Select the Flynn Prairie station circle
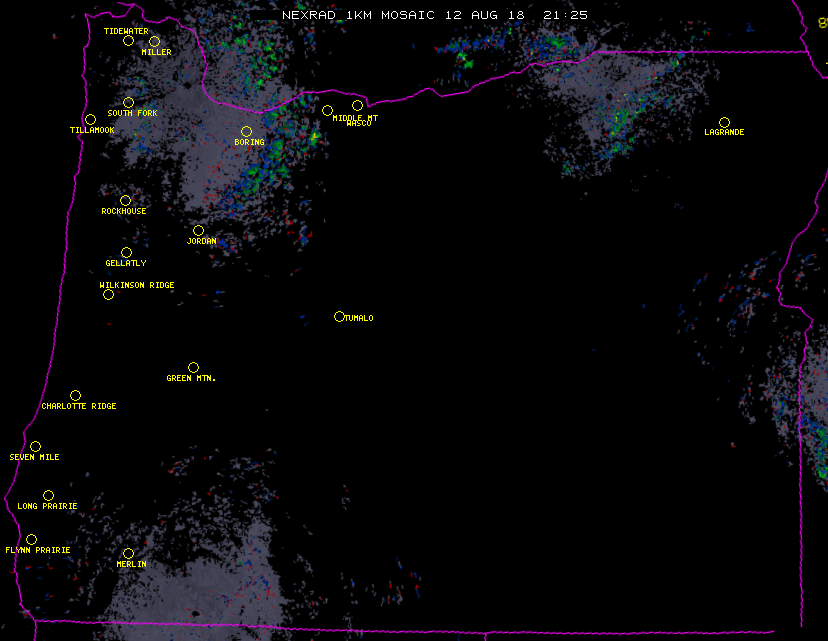 pyautogui.click(x=31, y=540)
